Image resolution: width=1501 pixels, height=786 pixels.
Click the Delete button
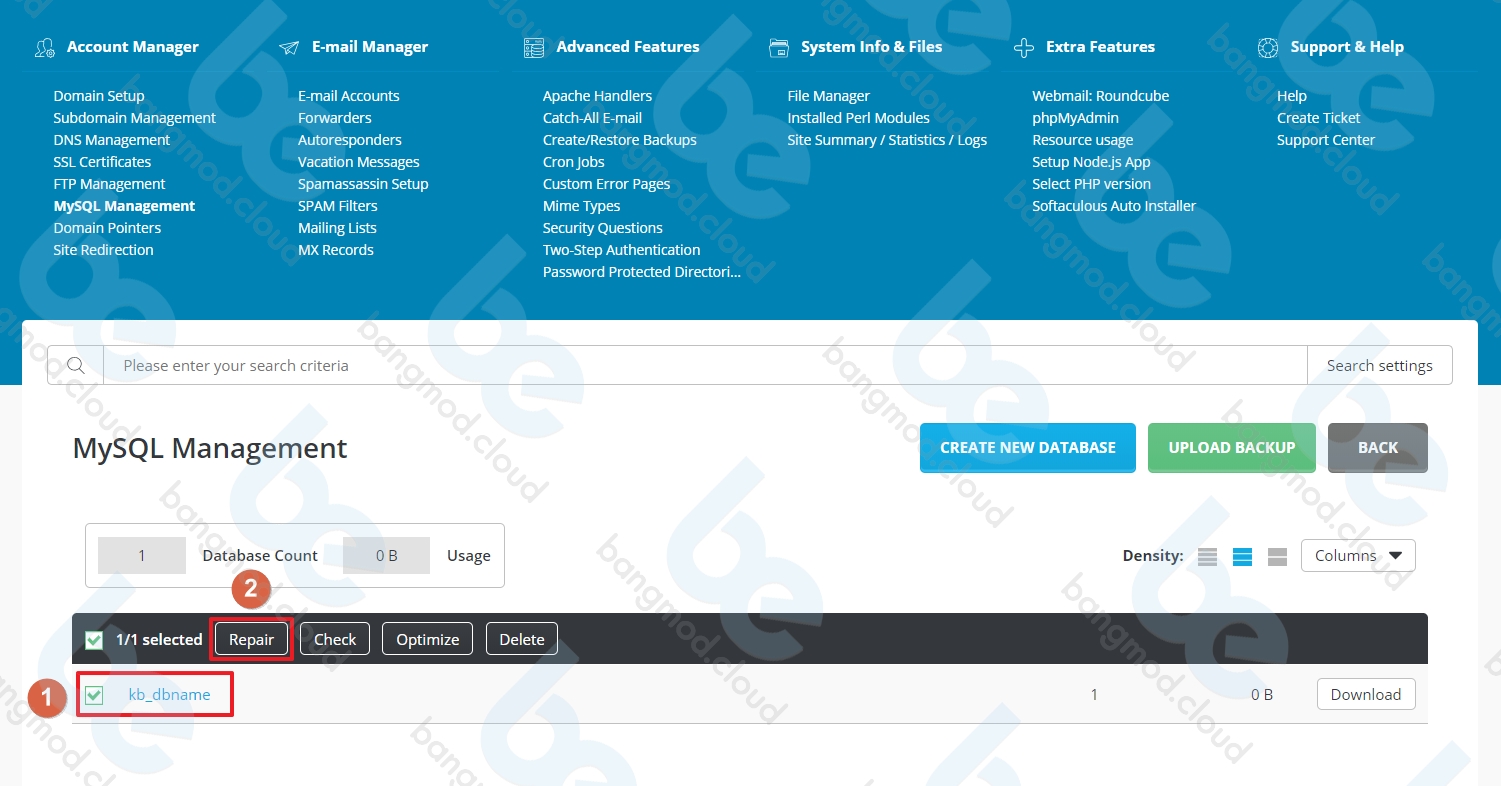522,639
